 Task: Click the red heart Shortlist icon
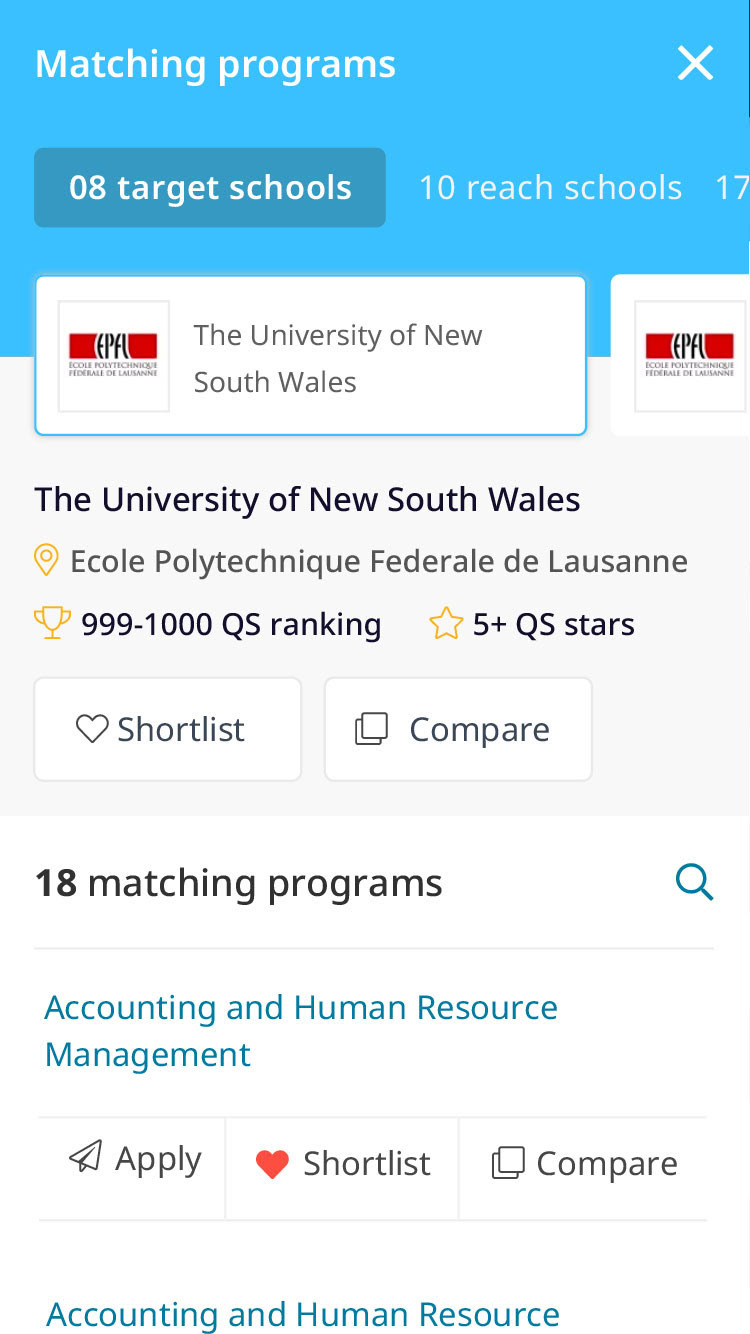[x=272, y=1164]
